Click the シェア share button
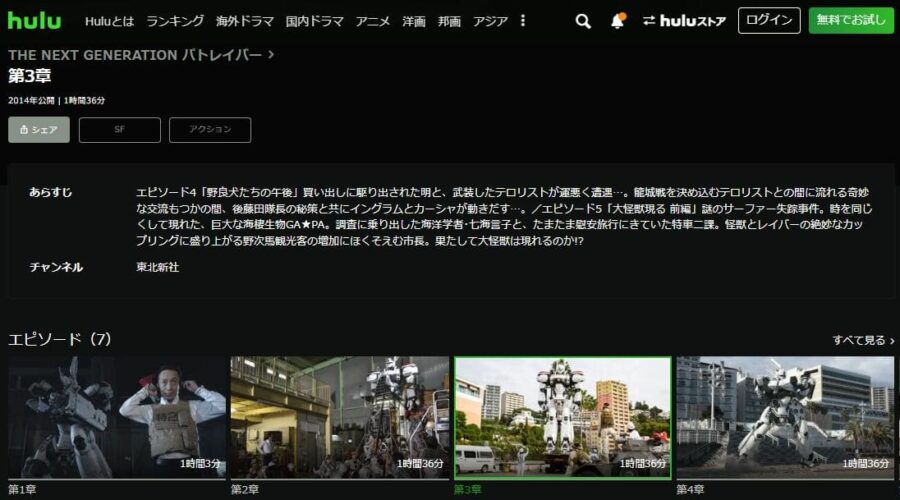The image size is (900, 500). (39, 130)
